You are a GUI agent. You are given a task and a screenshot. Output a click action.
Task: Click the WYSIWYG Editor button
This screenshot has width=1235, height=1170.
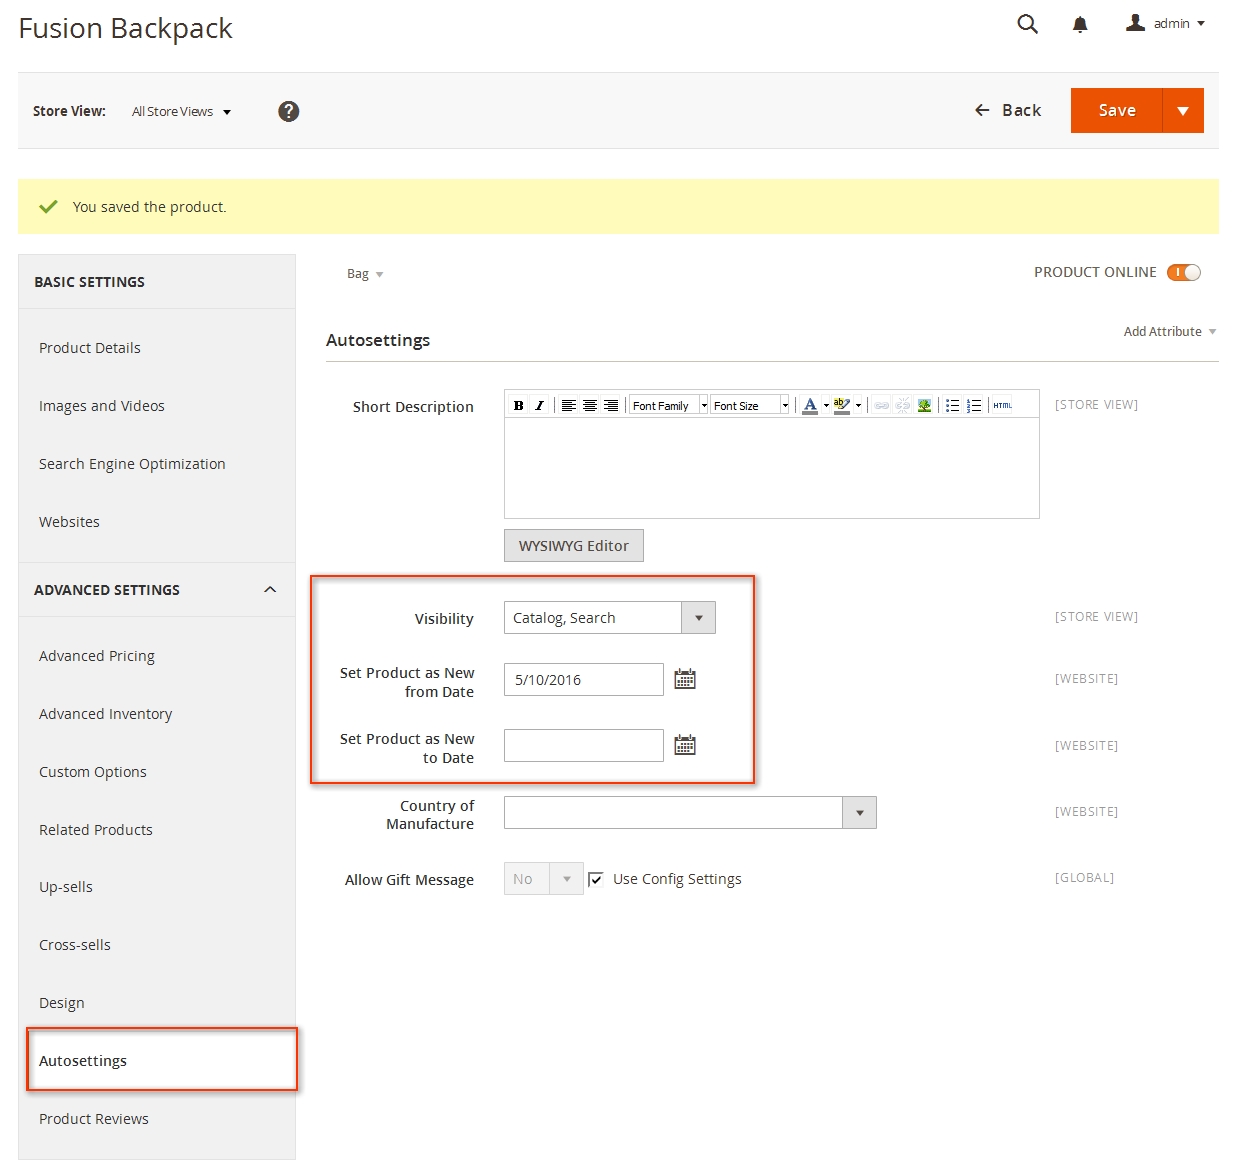573,546
